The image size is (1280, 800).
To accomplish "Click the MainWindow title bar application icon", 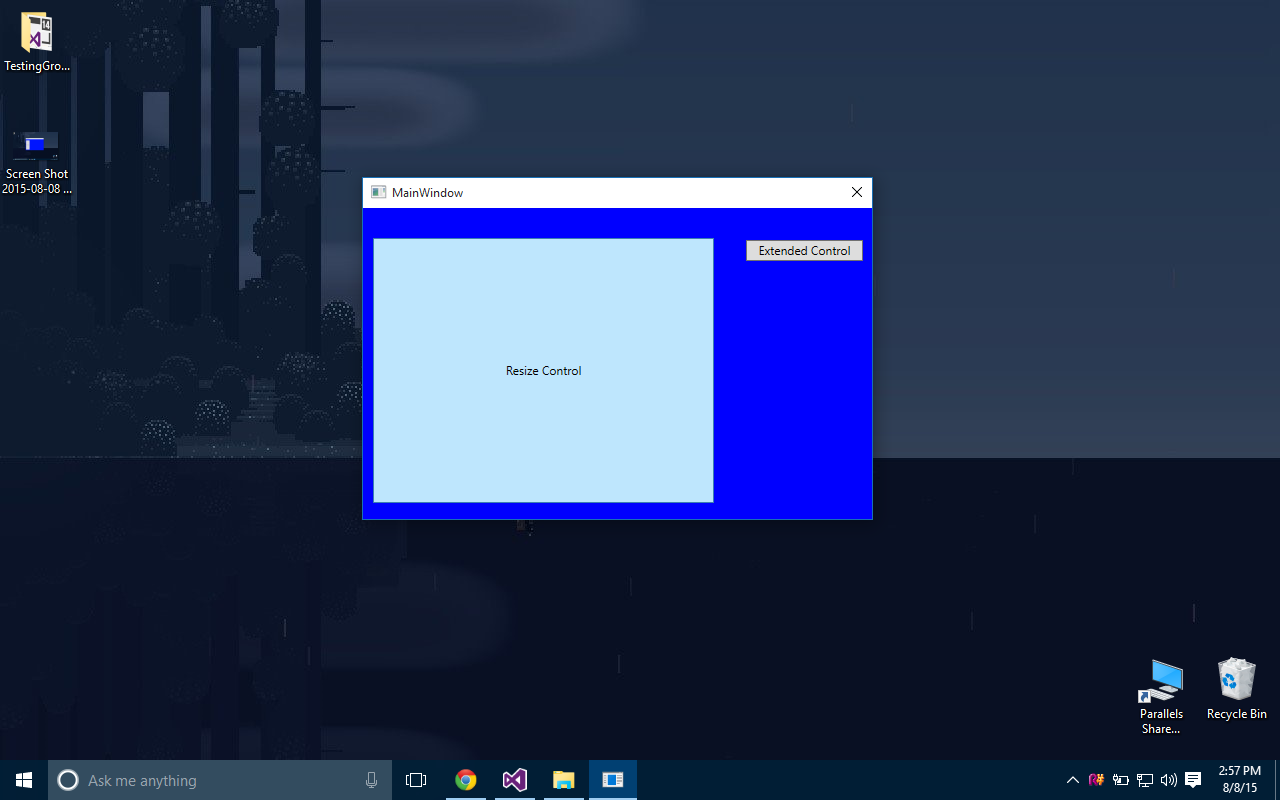I will [378, 192].
